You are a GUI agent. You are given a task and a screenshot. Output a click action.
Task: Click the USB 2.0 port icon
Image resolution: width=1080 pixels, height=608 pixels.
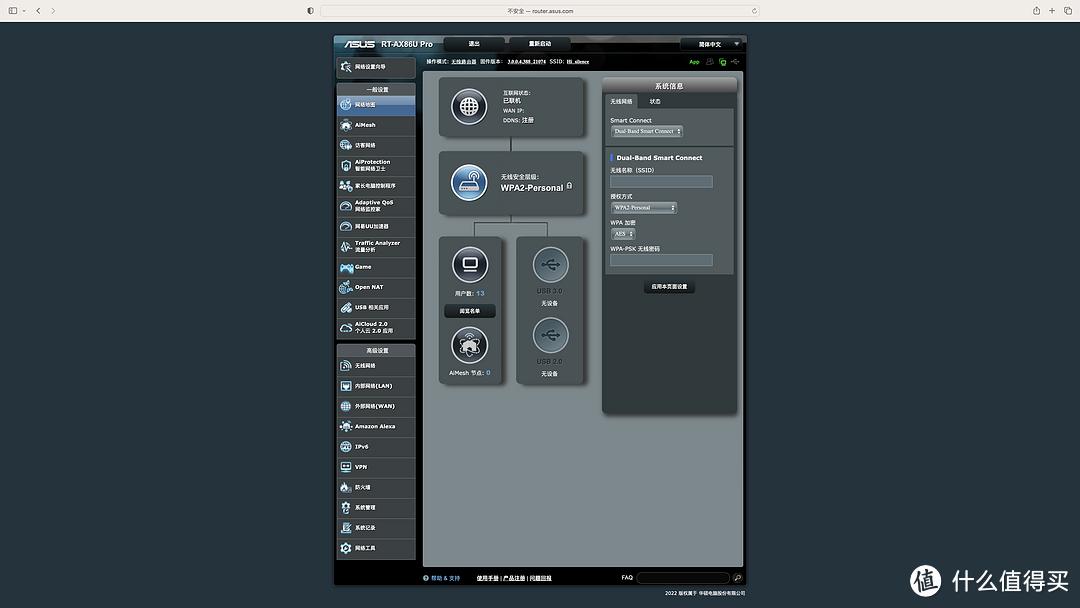click(x=550, y=336)
